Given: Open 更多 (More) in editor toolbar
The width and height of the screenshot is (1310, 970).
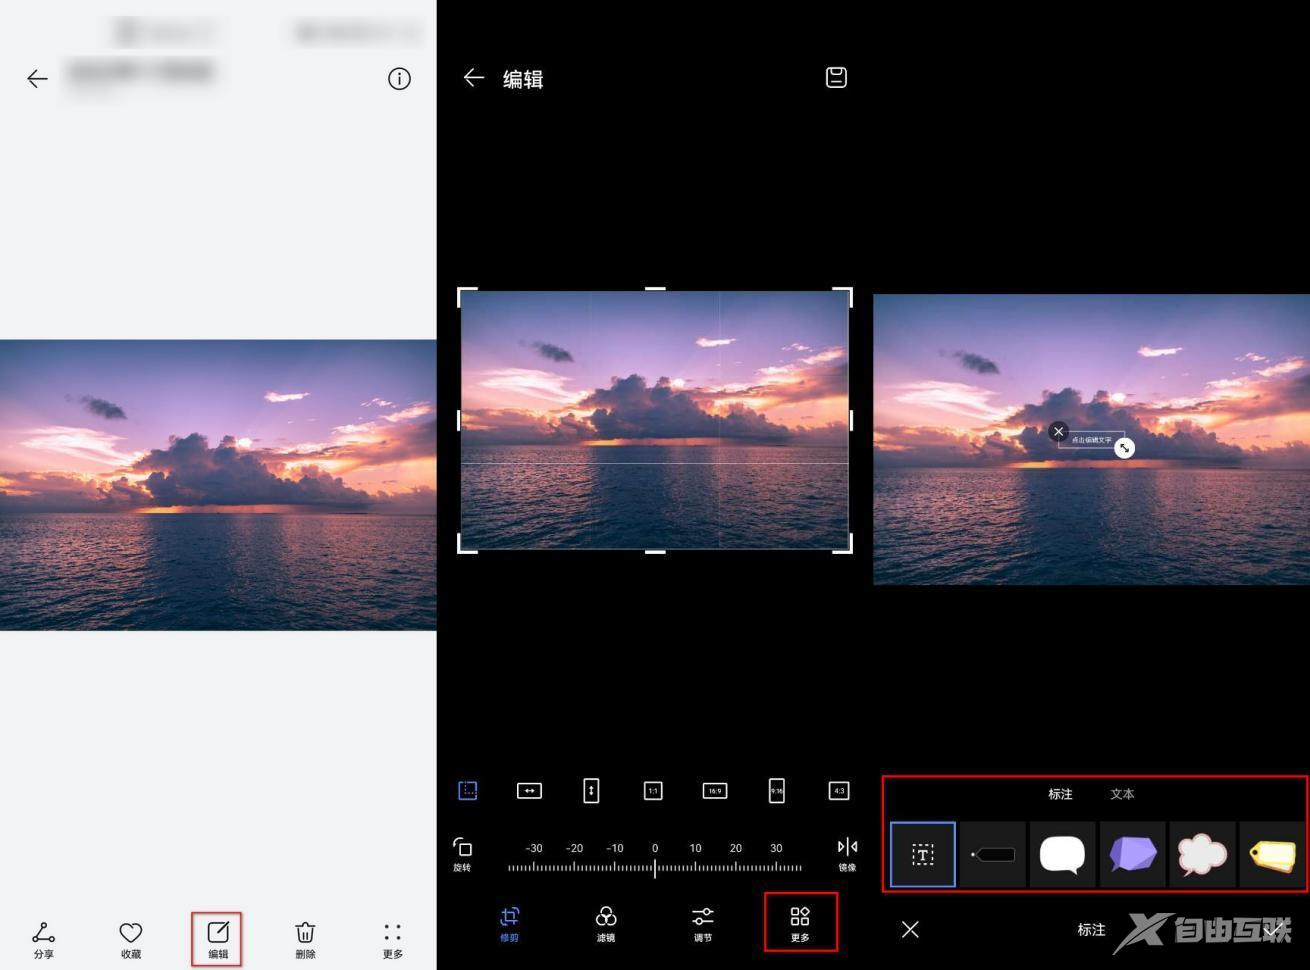Looking at the screenshot, I should 800,923.
